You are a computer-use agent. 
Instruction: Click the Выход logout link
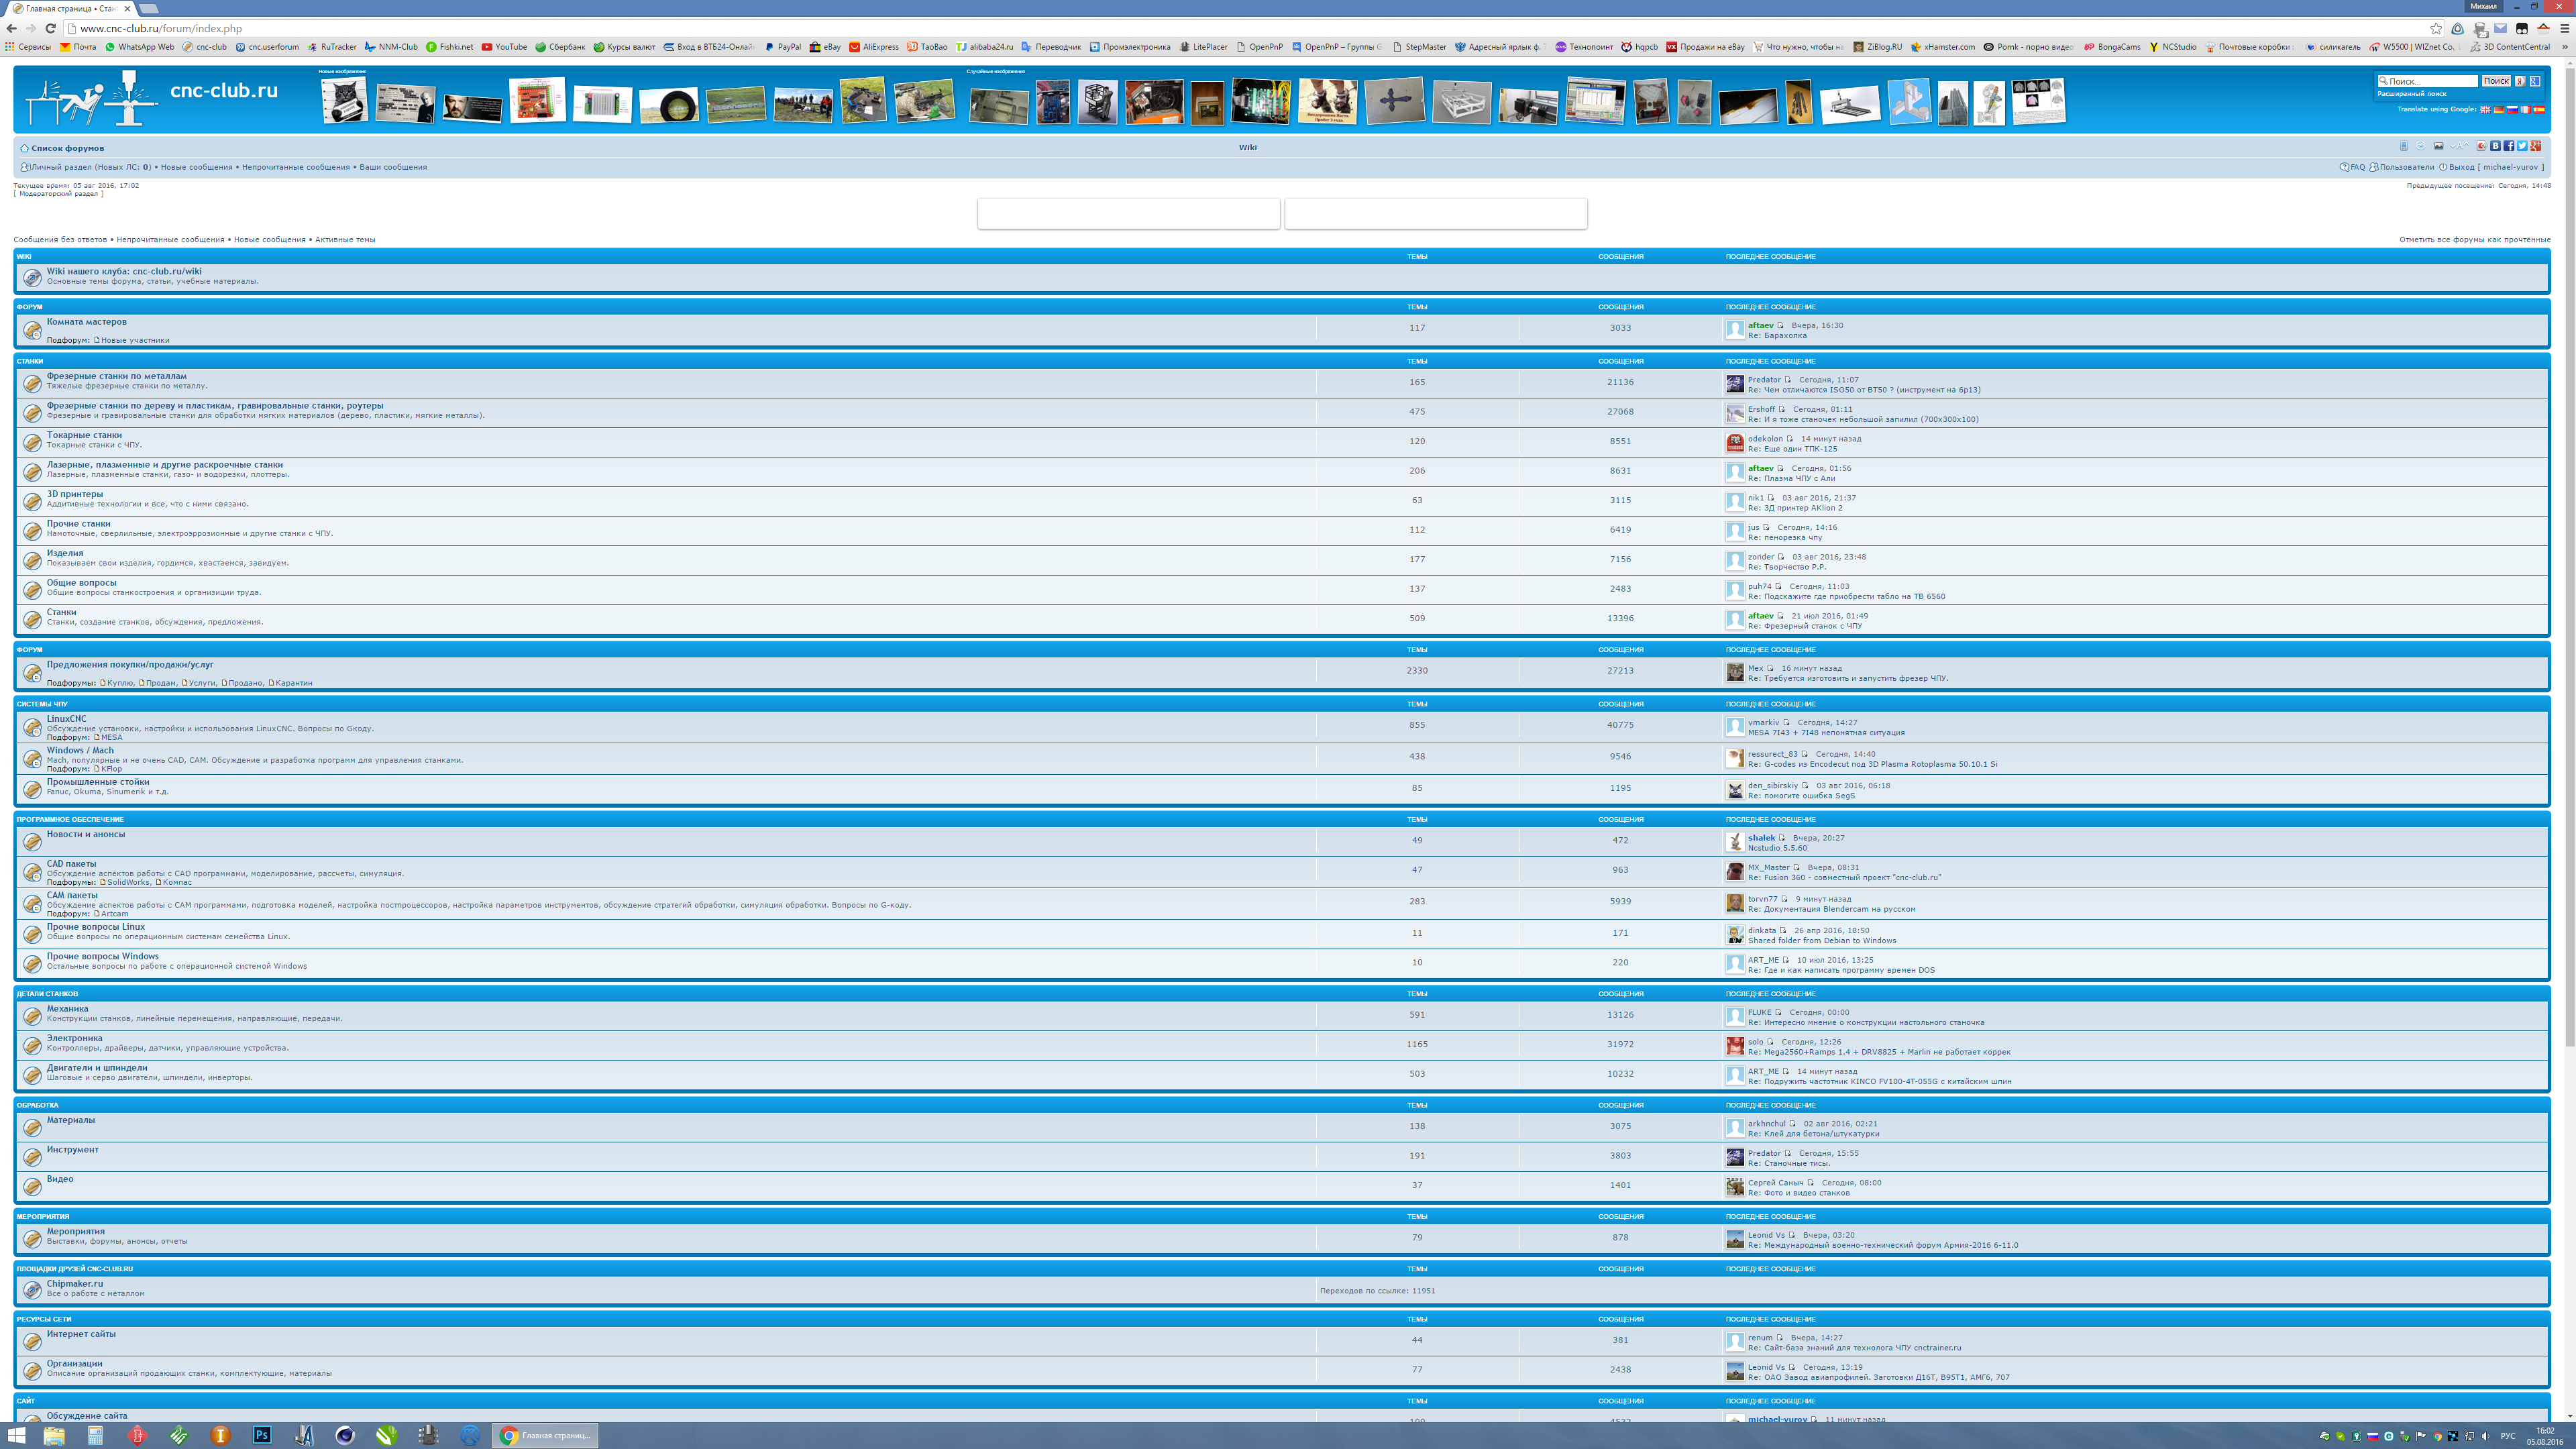[2461, 167]
